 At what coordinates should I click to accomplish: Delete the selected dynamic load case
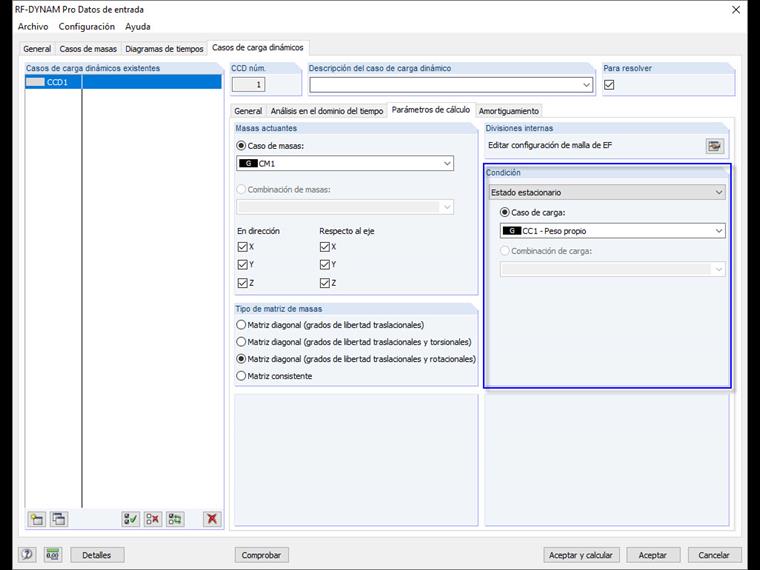212,519
